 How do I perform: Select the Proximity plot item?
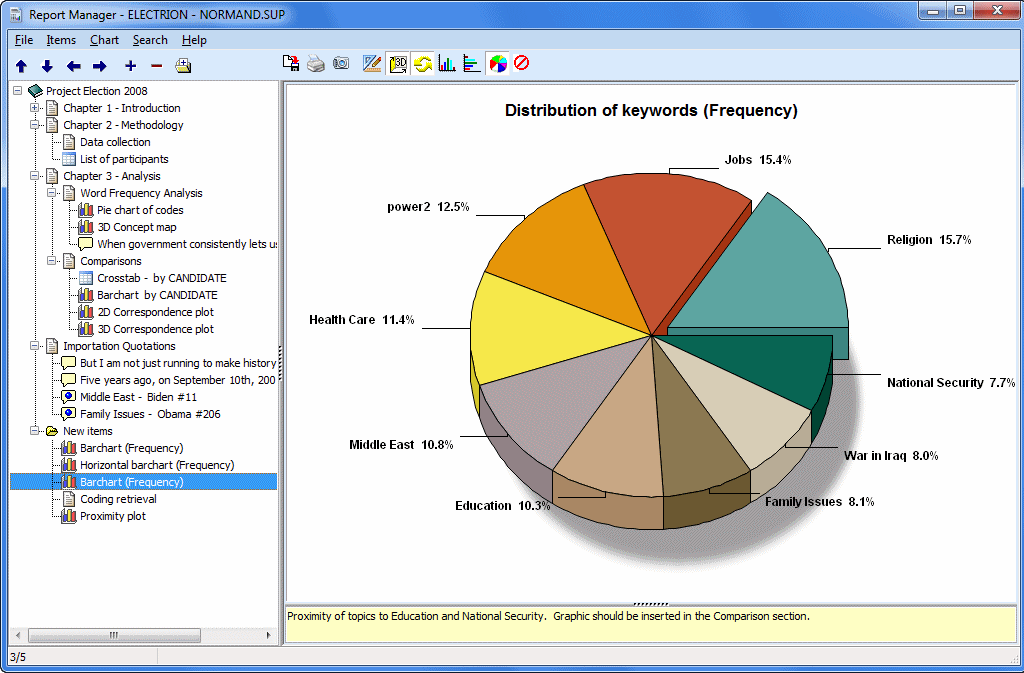[112, 516]
